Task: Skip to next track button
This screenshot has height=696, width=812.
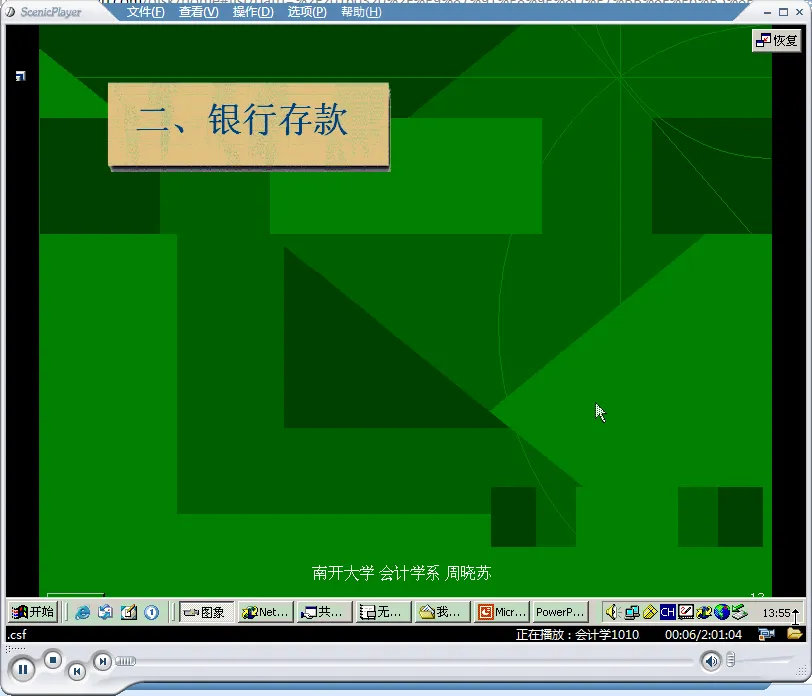Action: pyautogui.click(x=102, y=660)
